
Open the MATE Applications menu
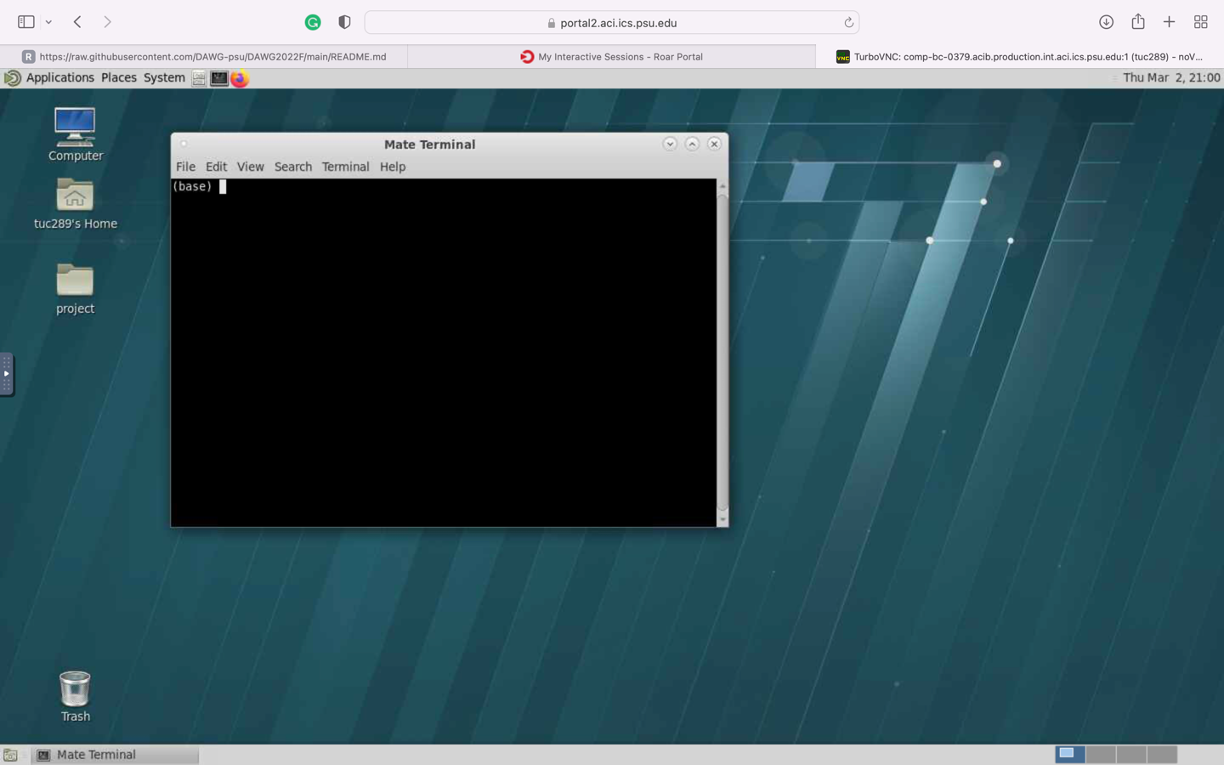(x=49, y=78)
